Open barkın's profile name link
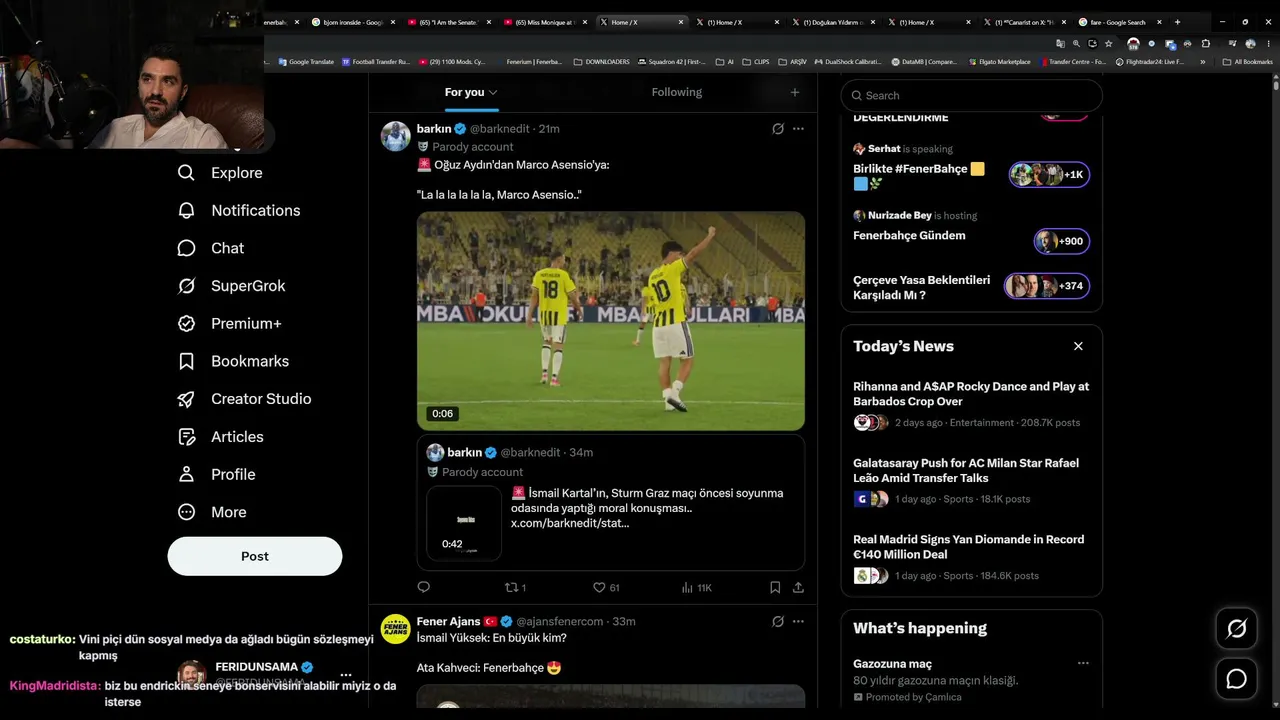Viewport: 1280px width, 720px height. 434,129
